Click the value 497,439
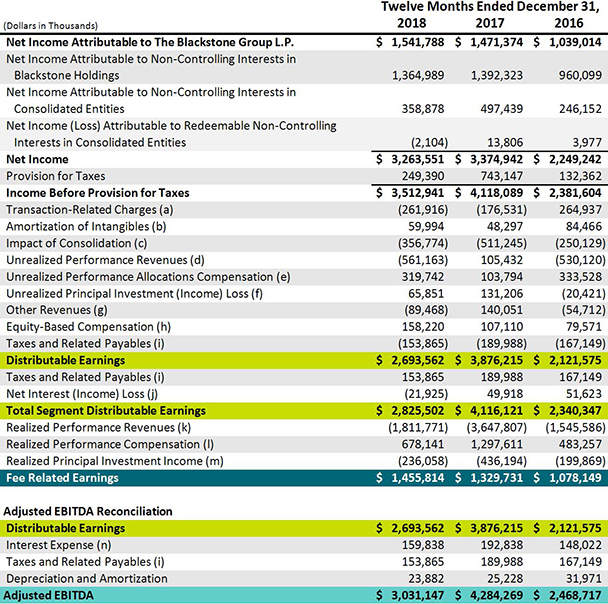 click(501, 109)
